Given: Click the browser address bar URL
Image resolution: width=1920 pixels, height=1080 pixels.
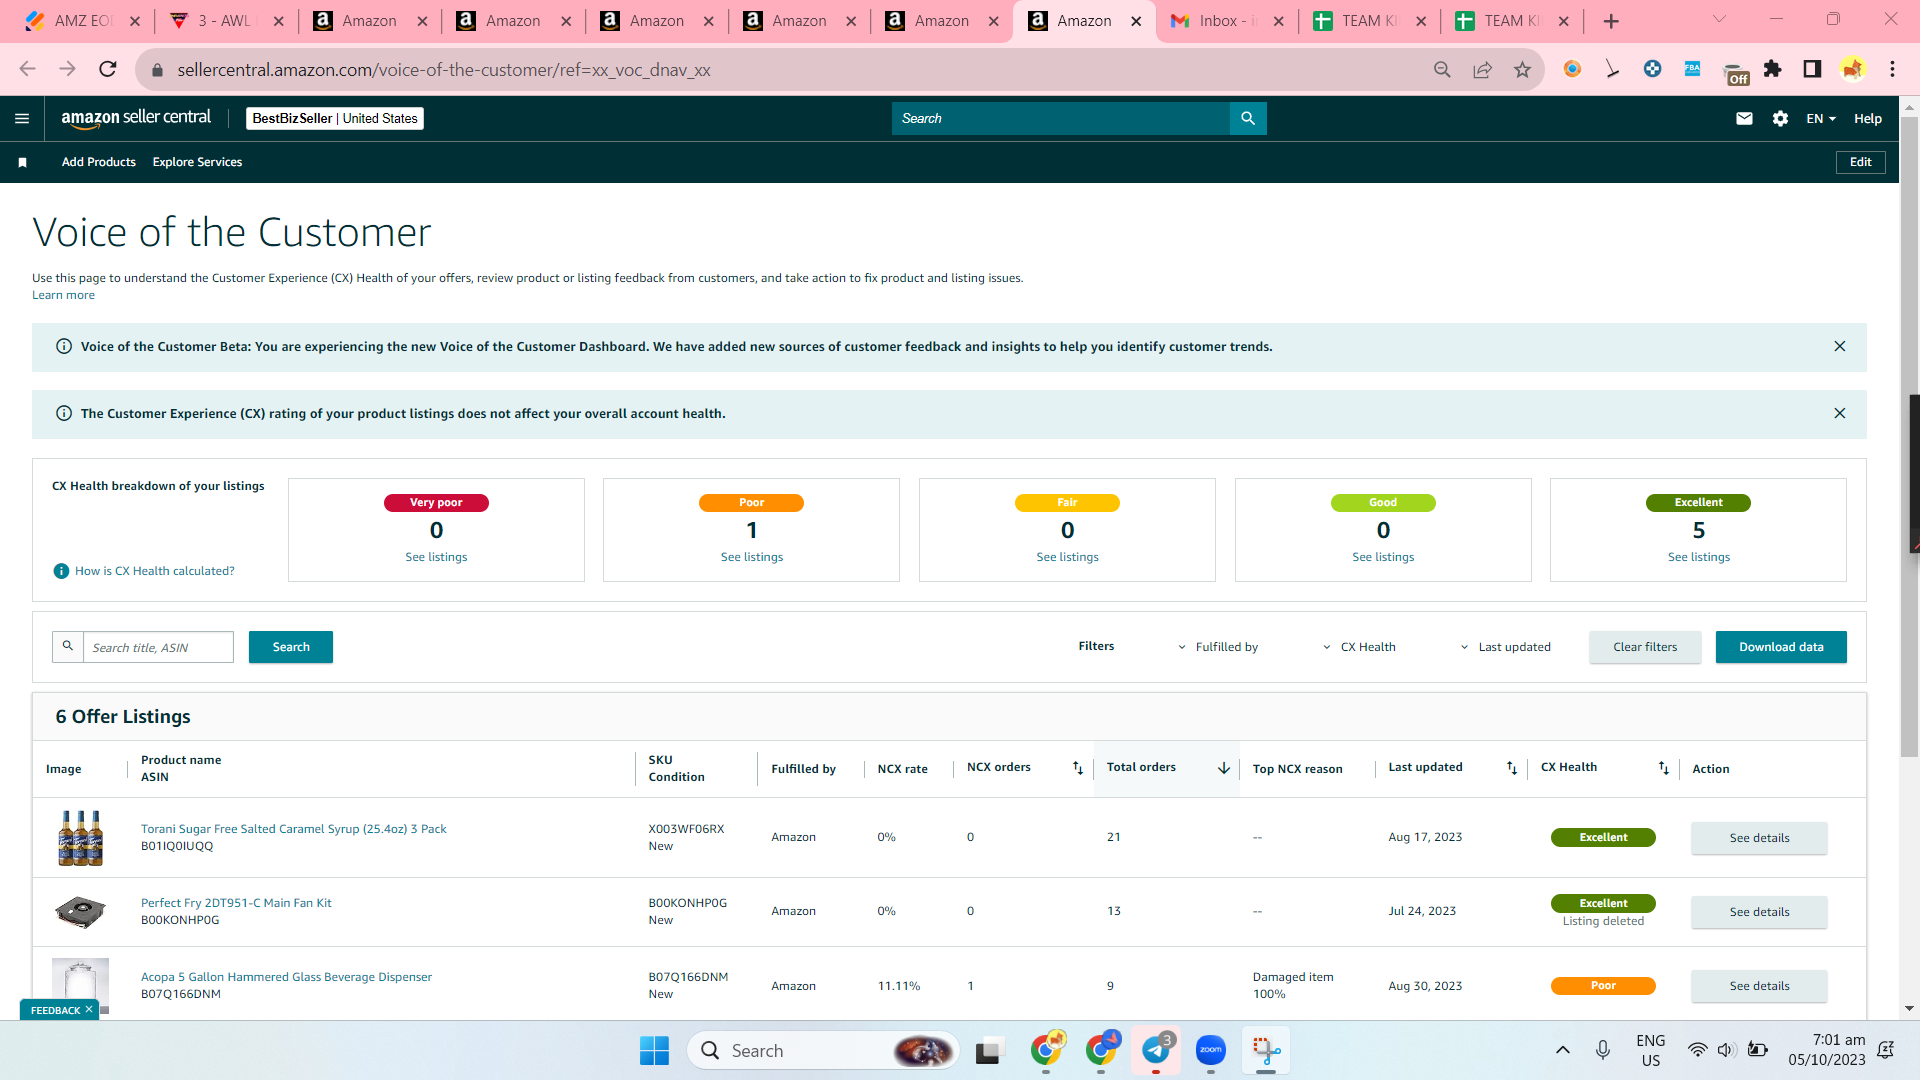Looking at the screenshot, I should (444, 70).
